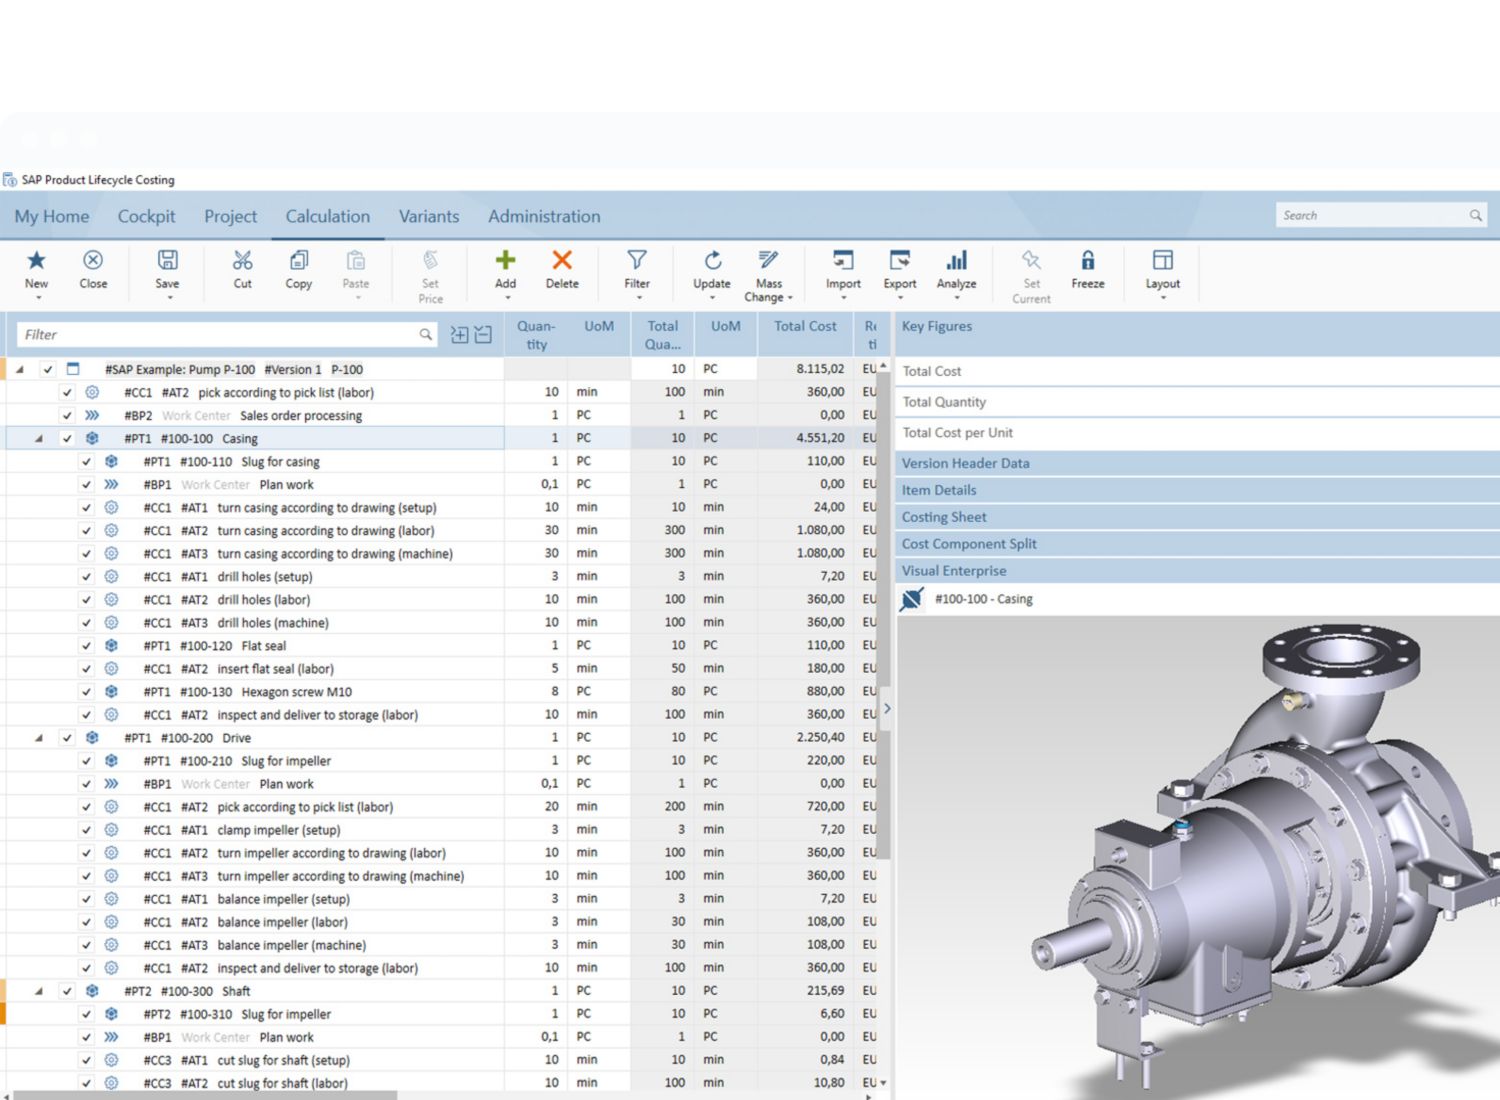Viewport: 1500px width, 1100px height.
Task: Click the red Delete X icon
Action: pos(562,261)
